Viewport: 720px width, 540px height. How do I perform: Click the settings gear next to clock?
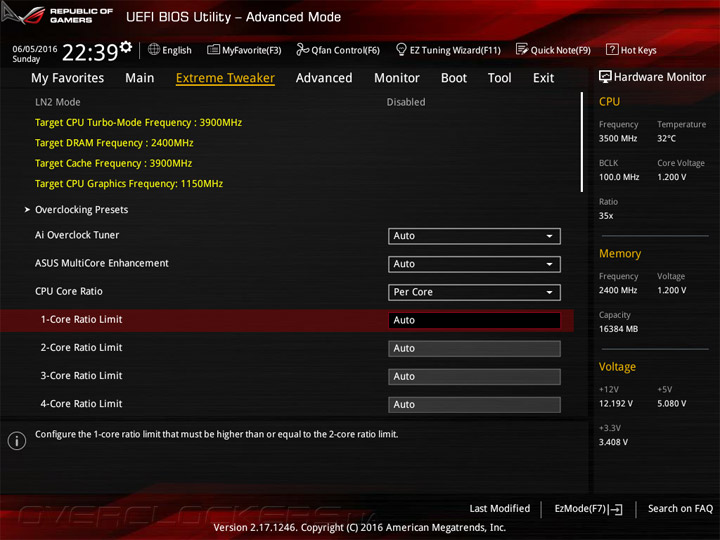click(126, 47)
